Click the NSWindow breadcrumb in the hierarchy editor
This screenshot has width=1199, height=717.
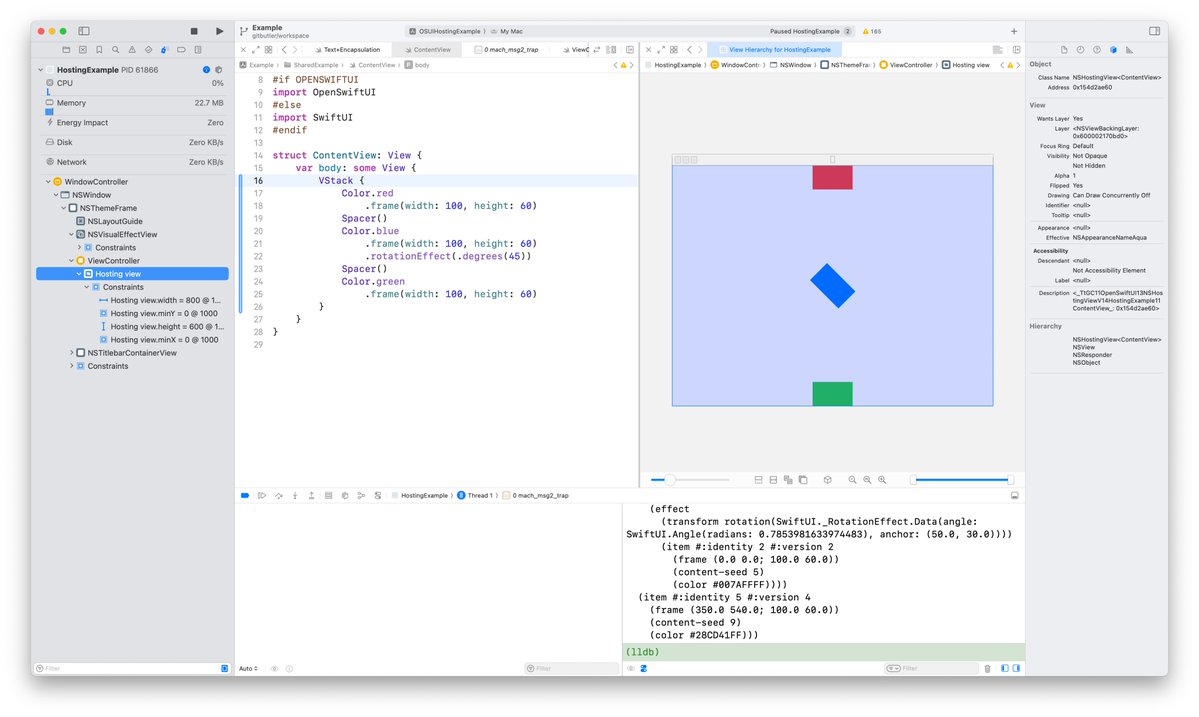tap(791, 65)
